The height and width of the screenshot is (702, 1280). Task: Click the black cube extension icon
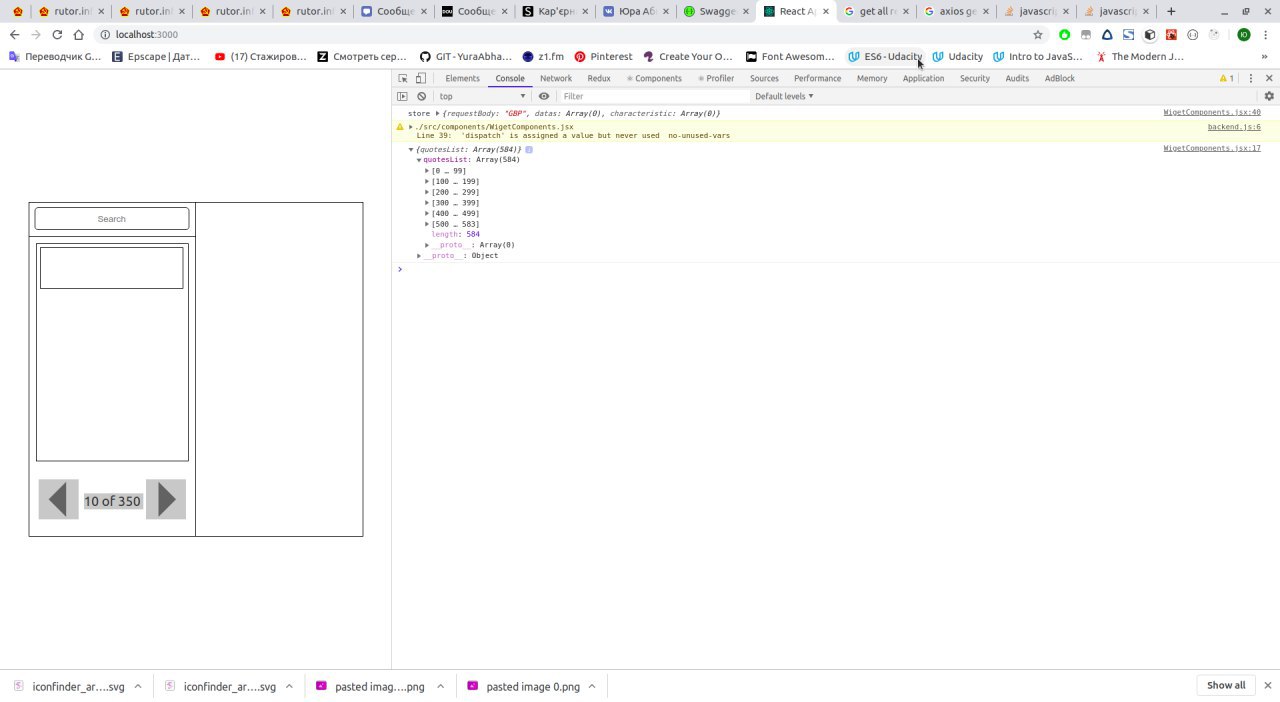(x=1149, y=34)
